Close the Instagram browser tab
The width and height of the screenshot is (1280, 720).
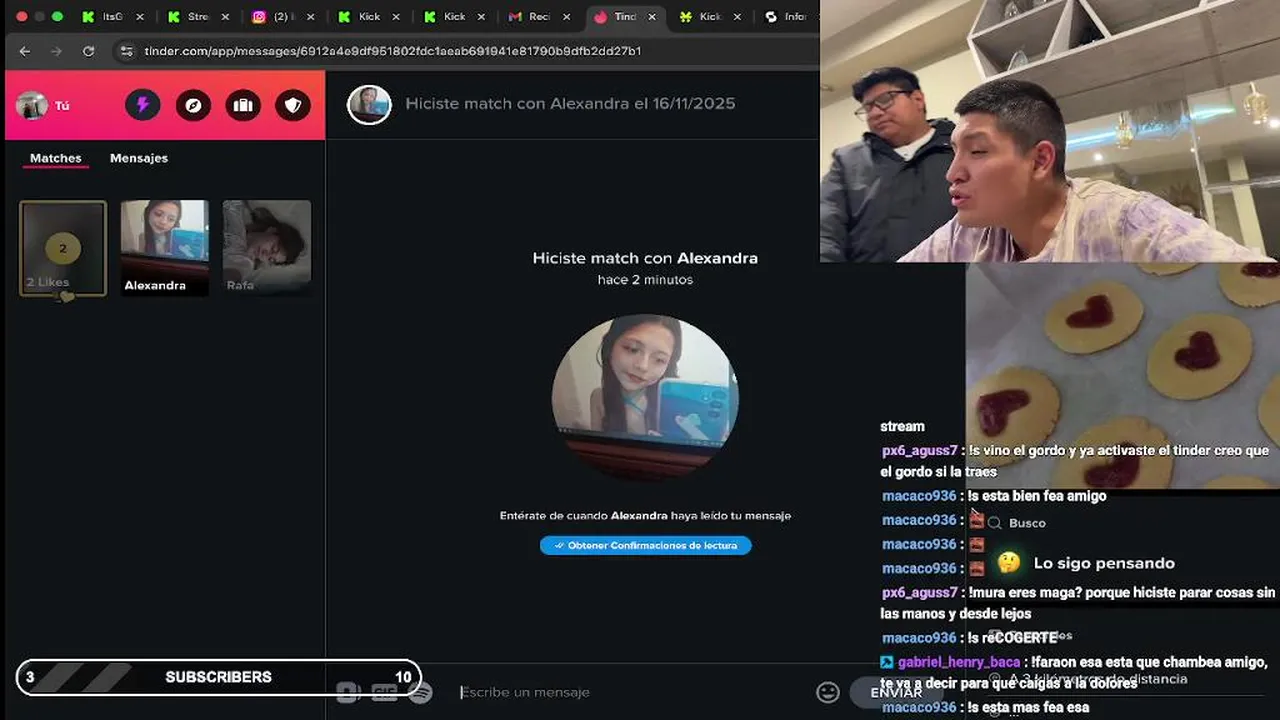click(309, 17)
